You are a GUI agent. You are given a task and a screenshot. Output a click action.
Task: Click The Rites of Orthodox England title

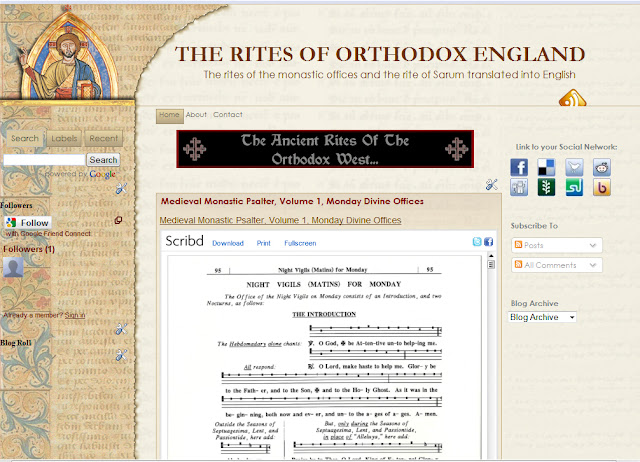(380, 54)
